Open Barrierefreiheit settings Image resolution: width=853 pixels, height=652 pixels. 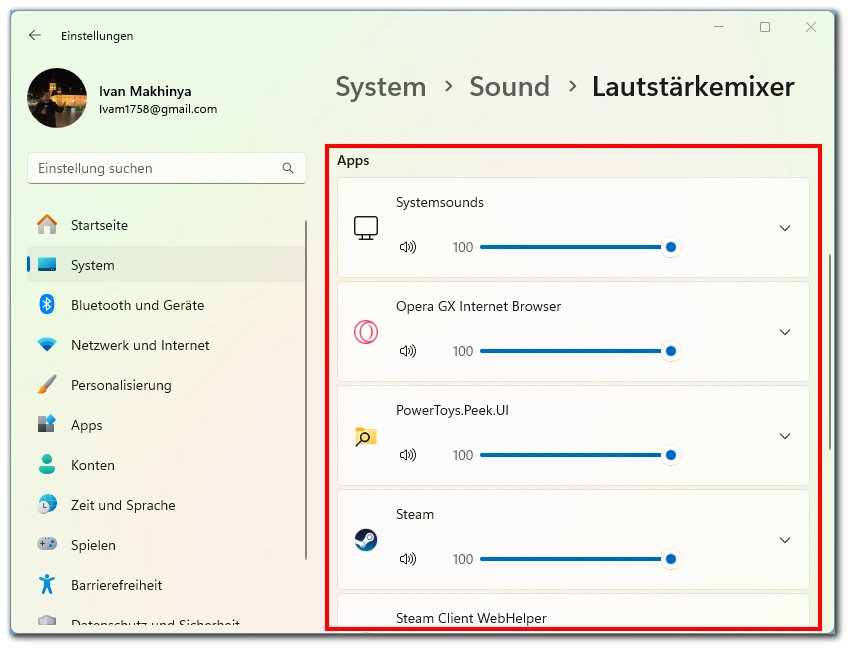(x=166, y=585)
